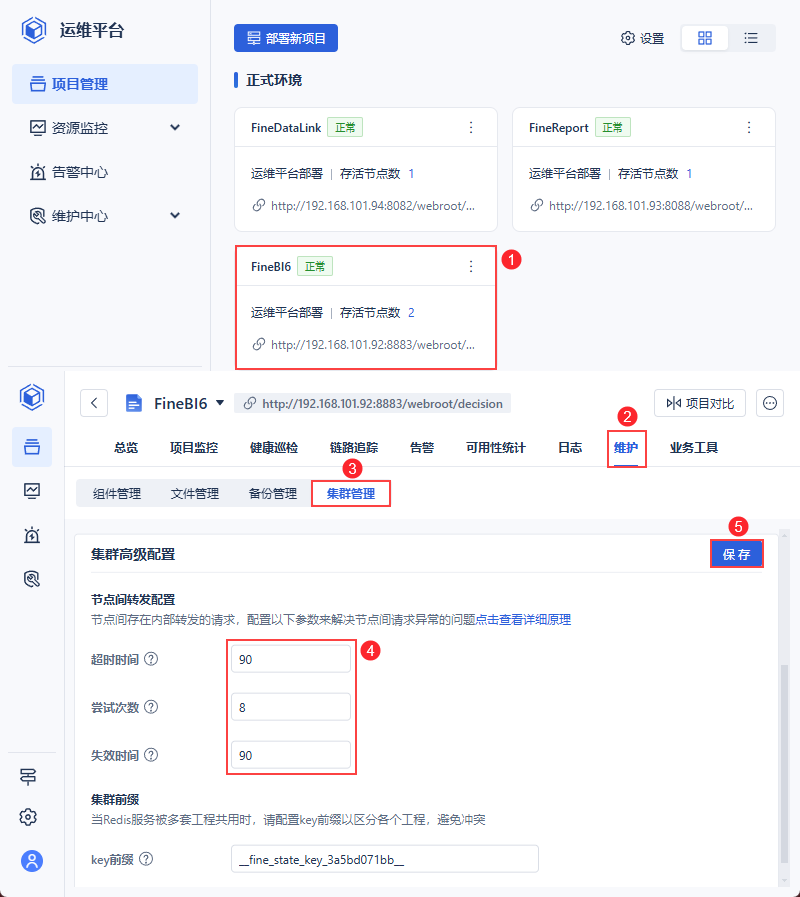Switch to the 总览 tab
Viewport: 800px width, 897px height.
point(126,448)
